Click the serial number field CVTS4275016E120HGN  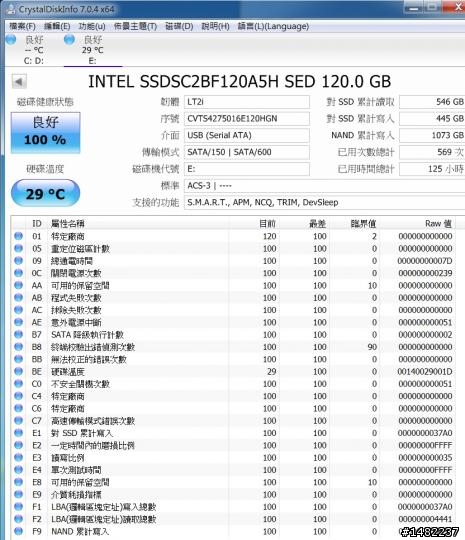tap(247, 119)
